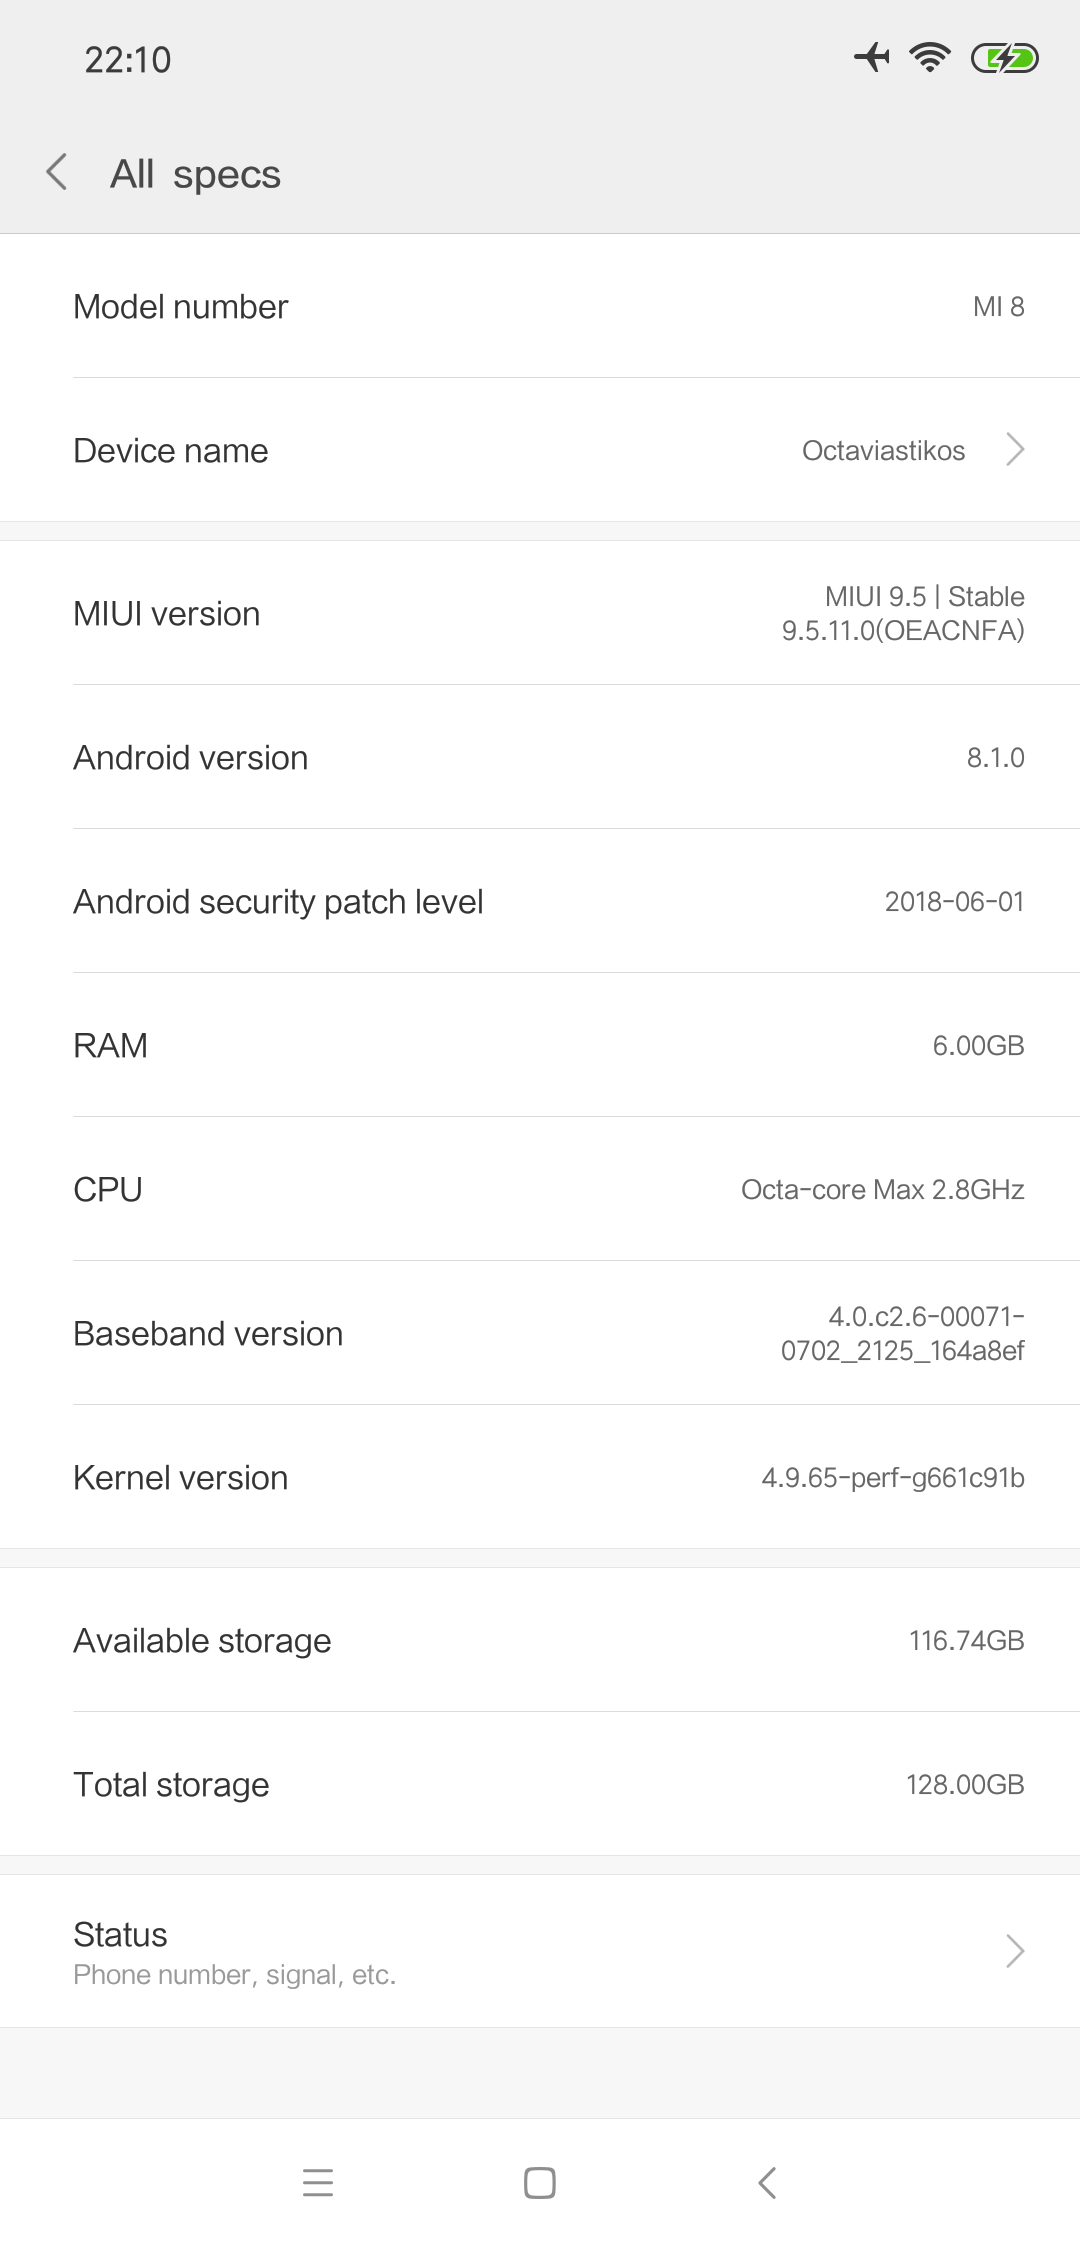1080x2248 pixels.
Task: Tap the Wi-Fi signal status icon
Action: pyautogui.click(x=930, y=58)
